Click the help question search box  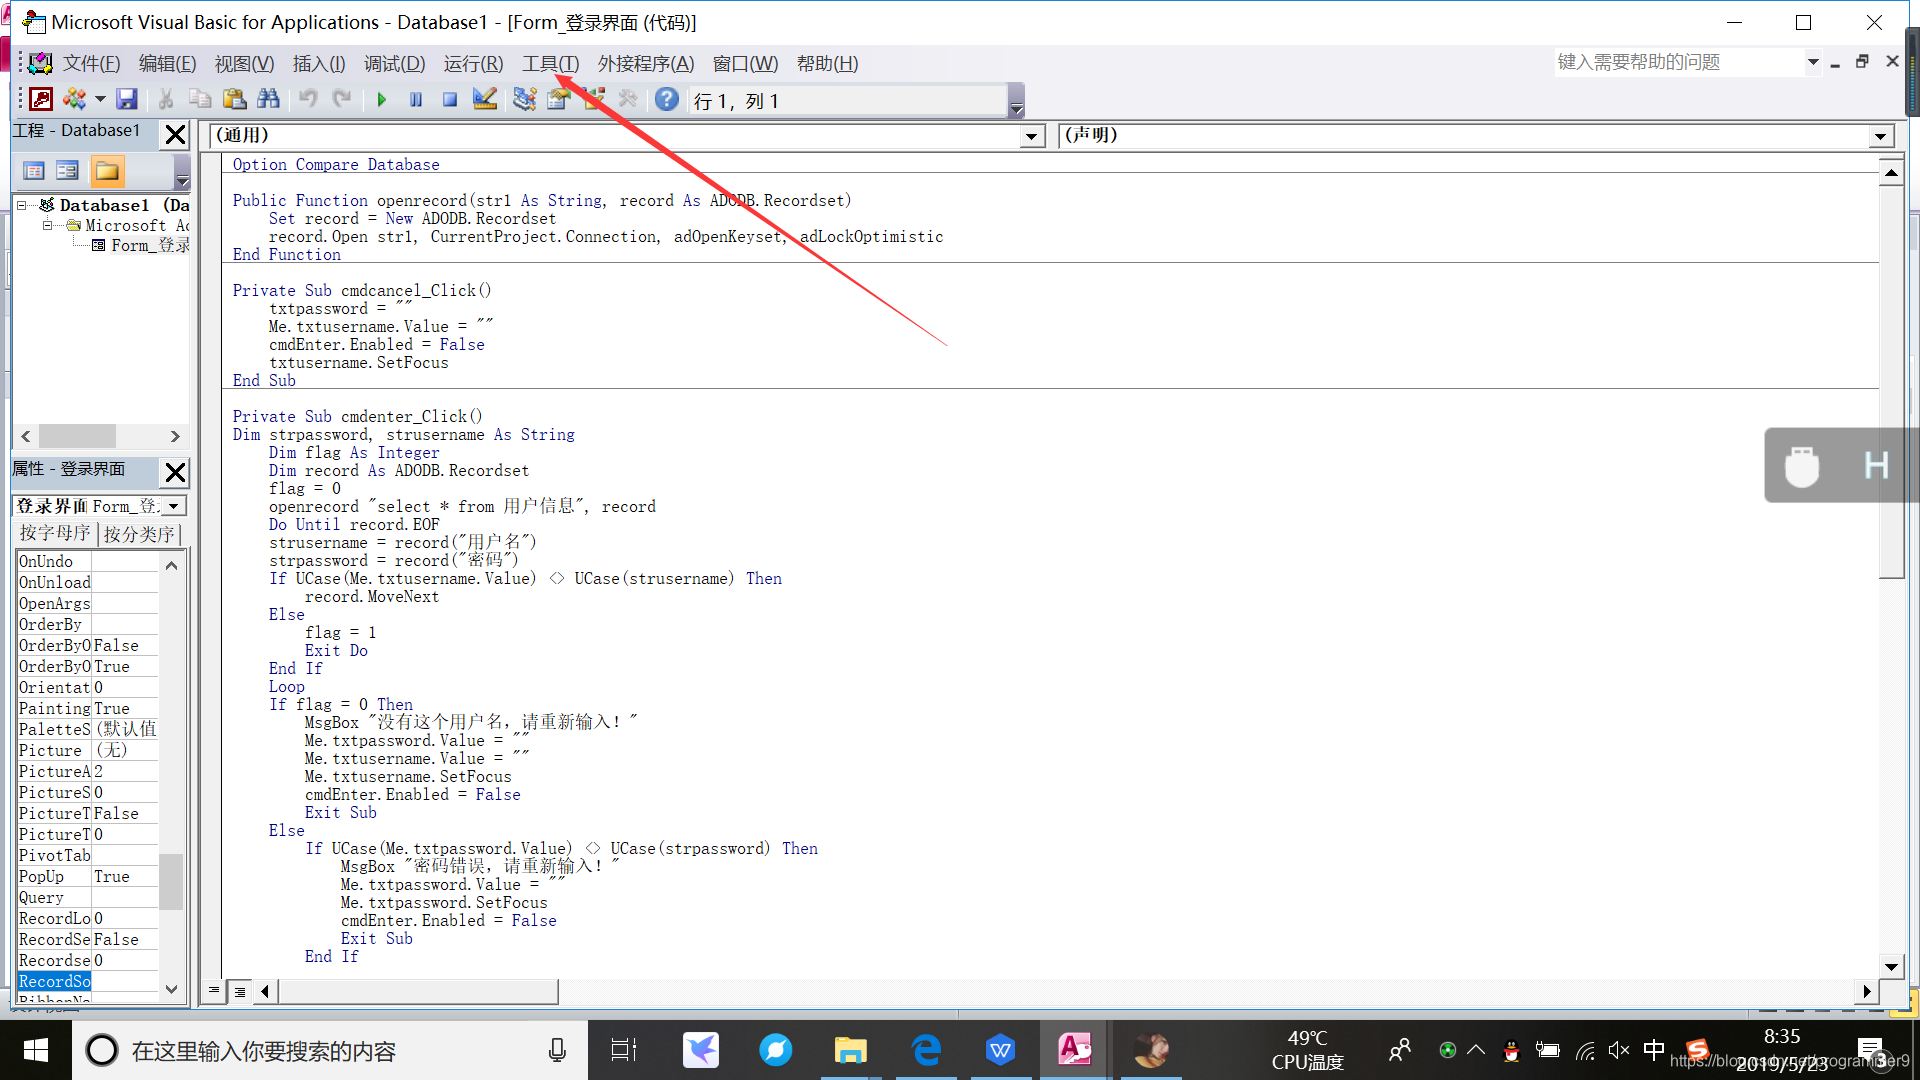tap(1678, 62)
